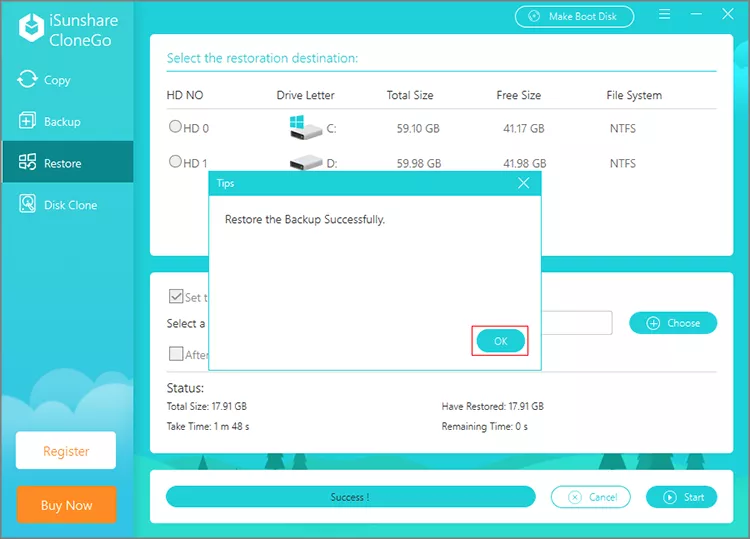Viewport: 750px width, 539px height.
Task: Click the Make Boot Disk button
Action: 574,17
